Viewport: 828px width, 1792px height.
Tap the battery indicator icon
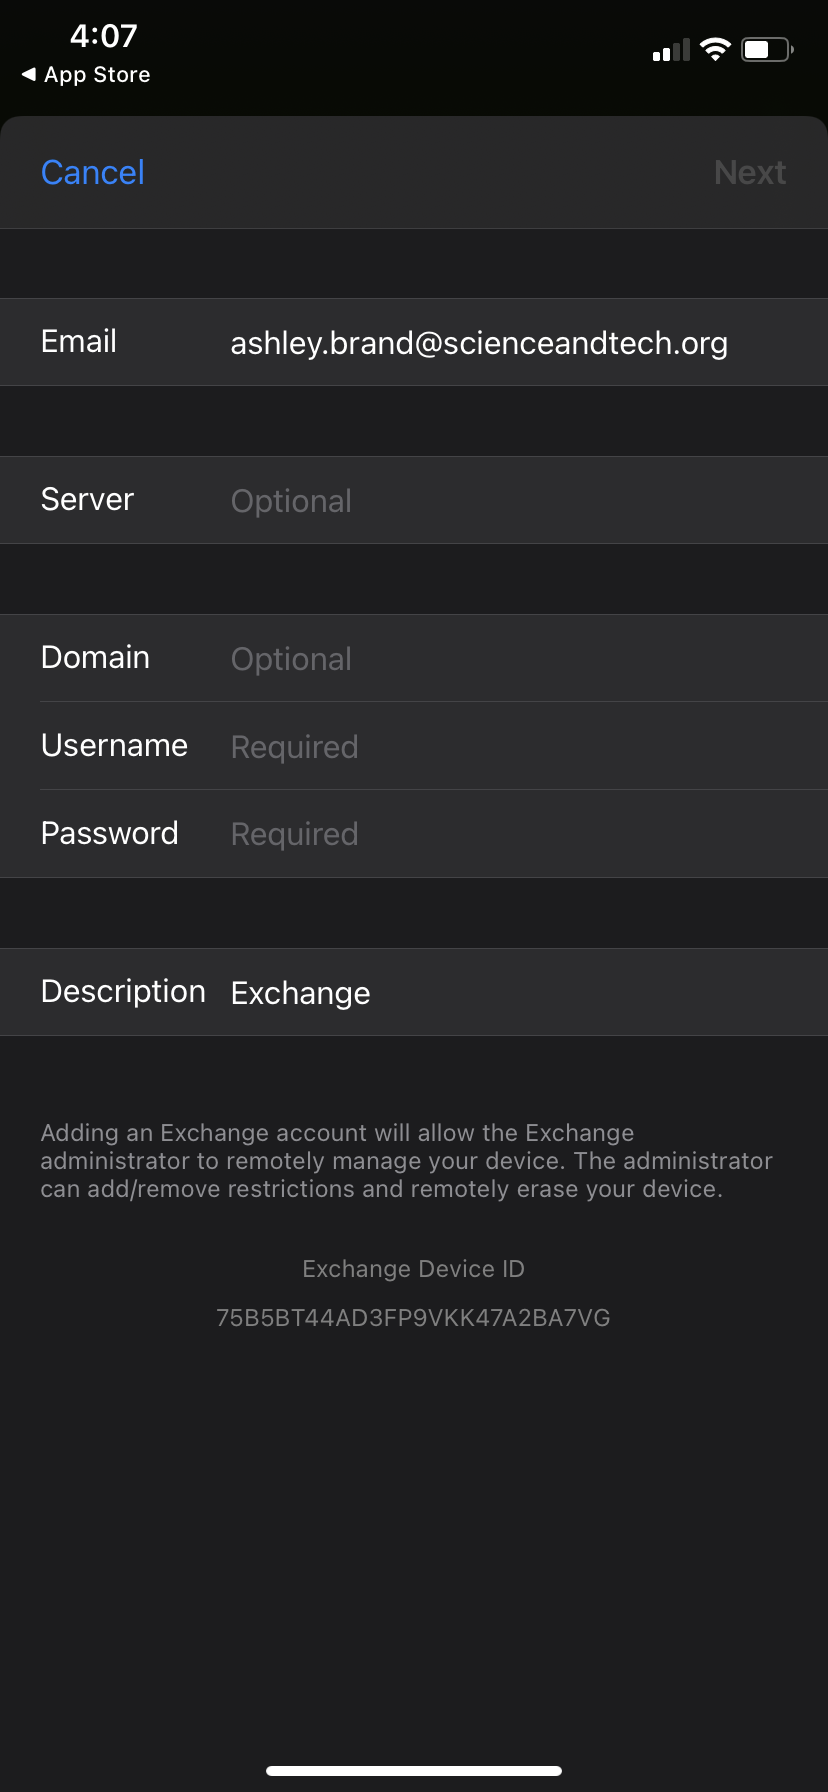click(x=767, y=49)
